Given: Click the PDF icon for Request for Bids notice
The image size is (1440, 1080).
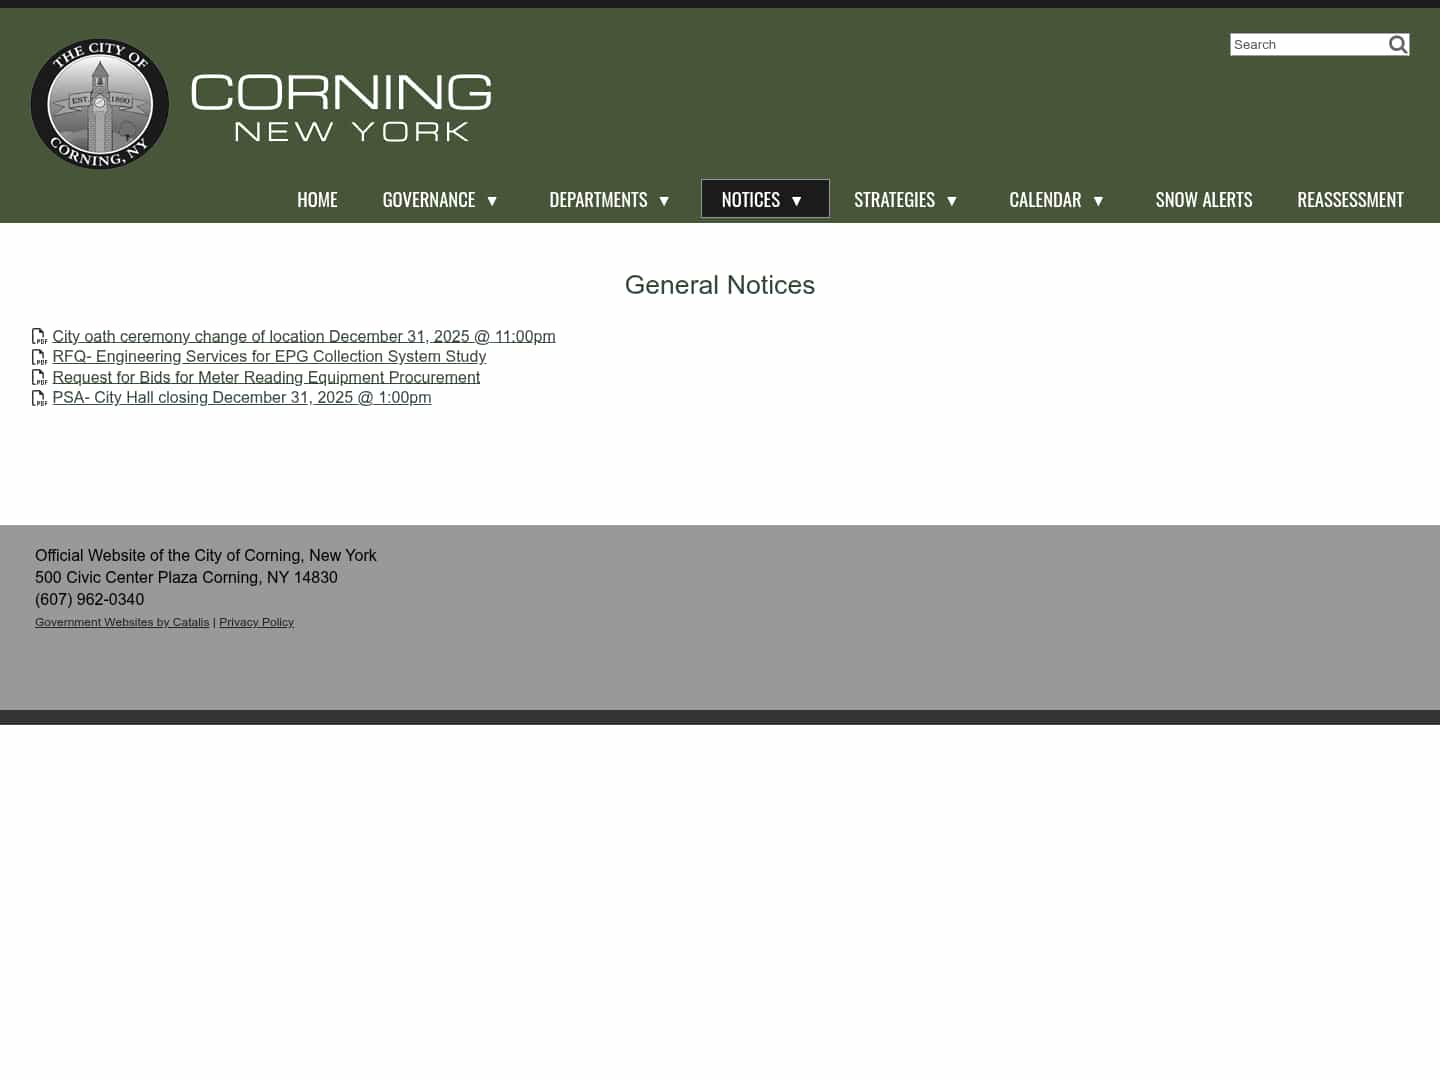Looking at the screenshot, I should [x=40, y=378].
